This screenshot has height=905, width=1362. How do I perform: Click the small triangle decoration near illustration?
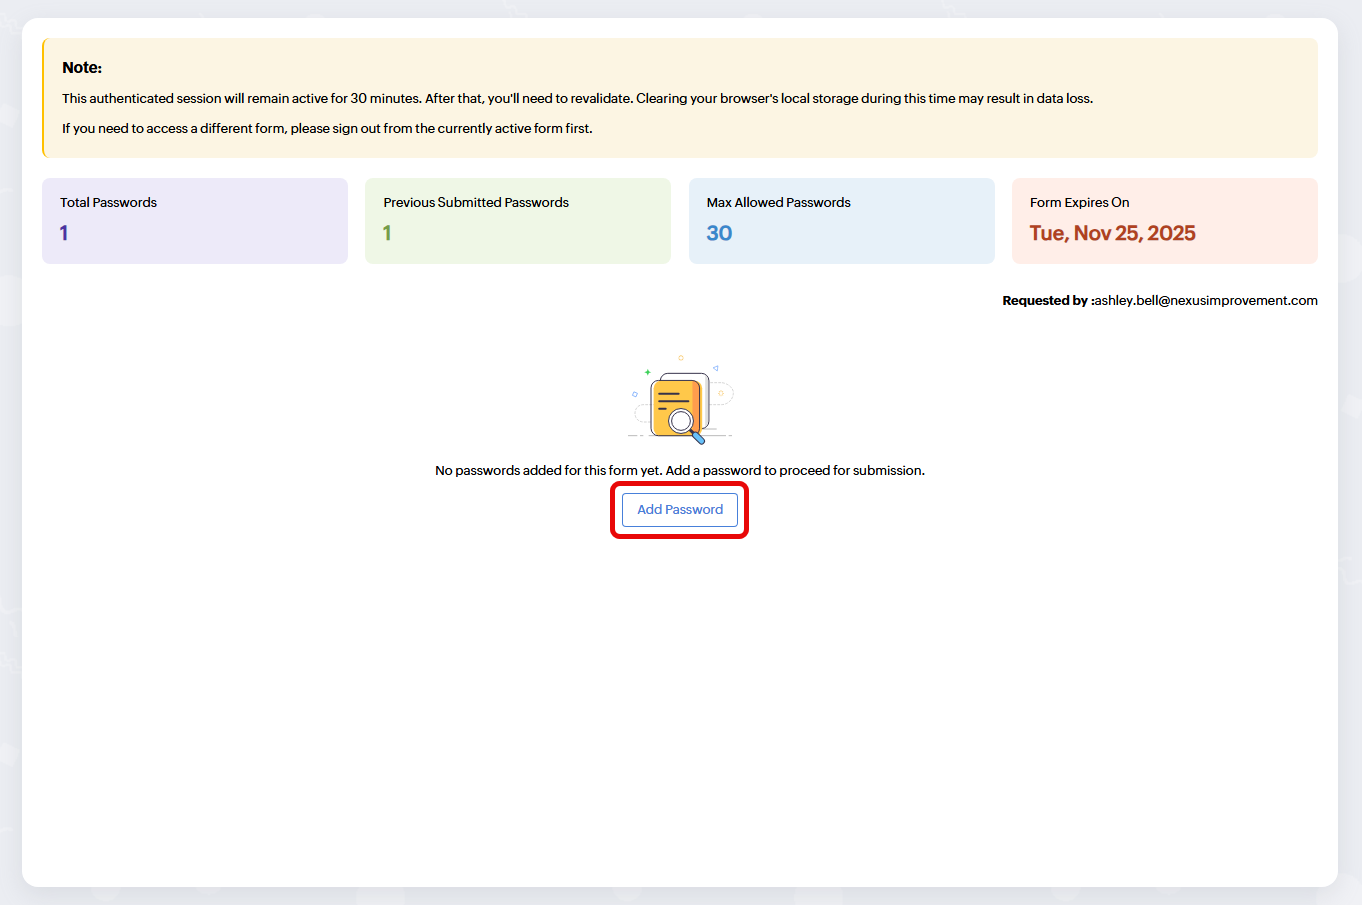716,368
